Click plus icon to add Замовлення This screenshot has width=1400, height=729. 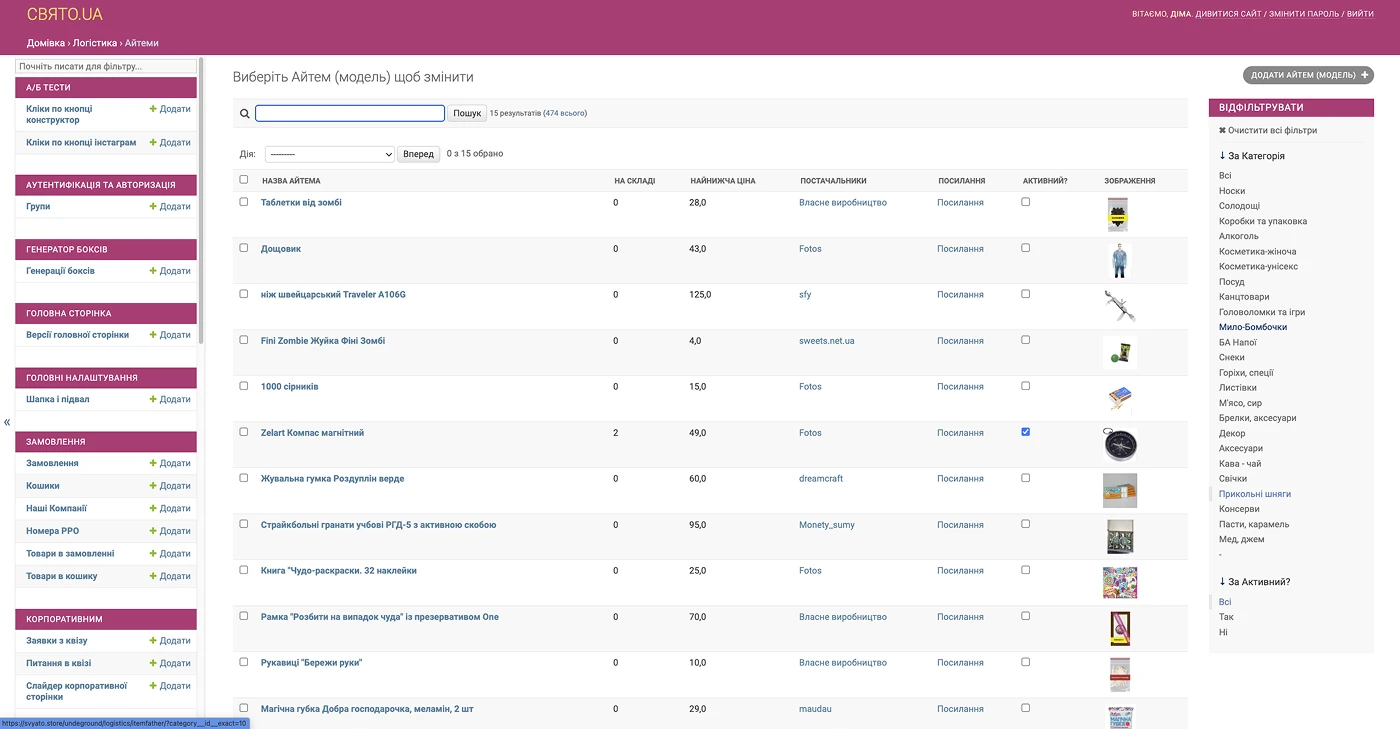pyautogui.click(x=153, y=463)
